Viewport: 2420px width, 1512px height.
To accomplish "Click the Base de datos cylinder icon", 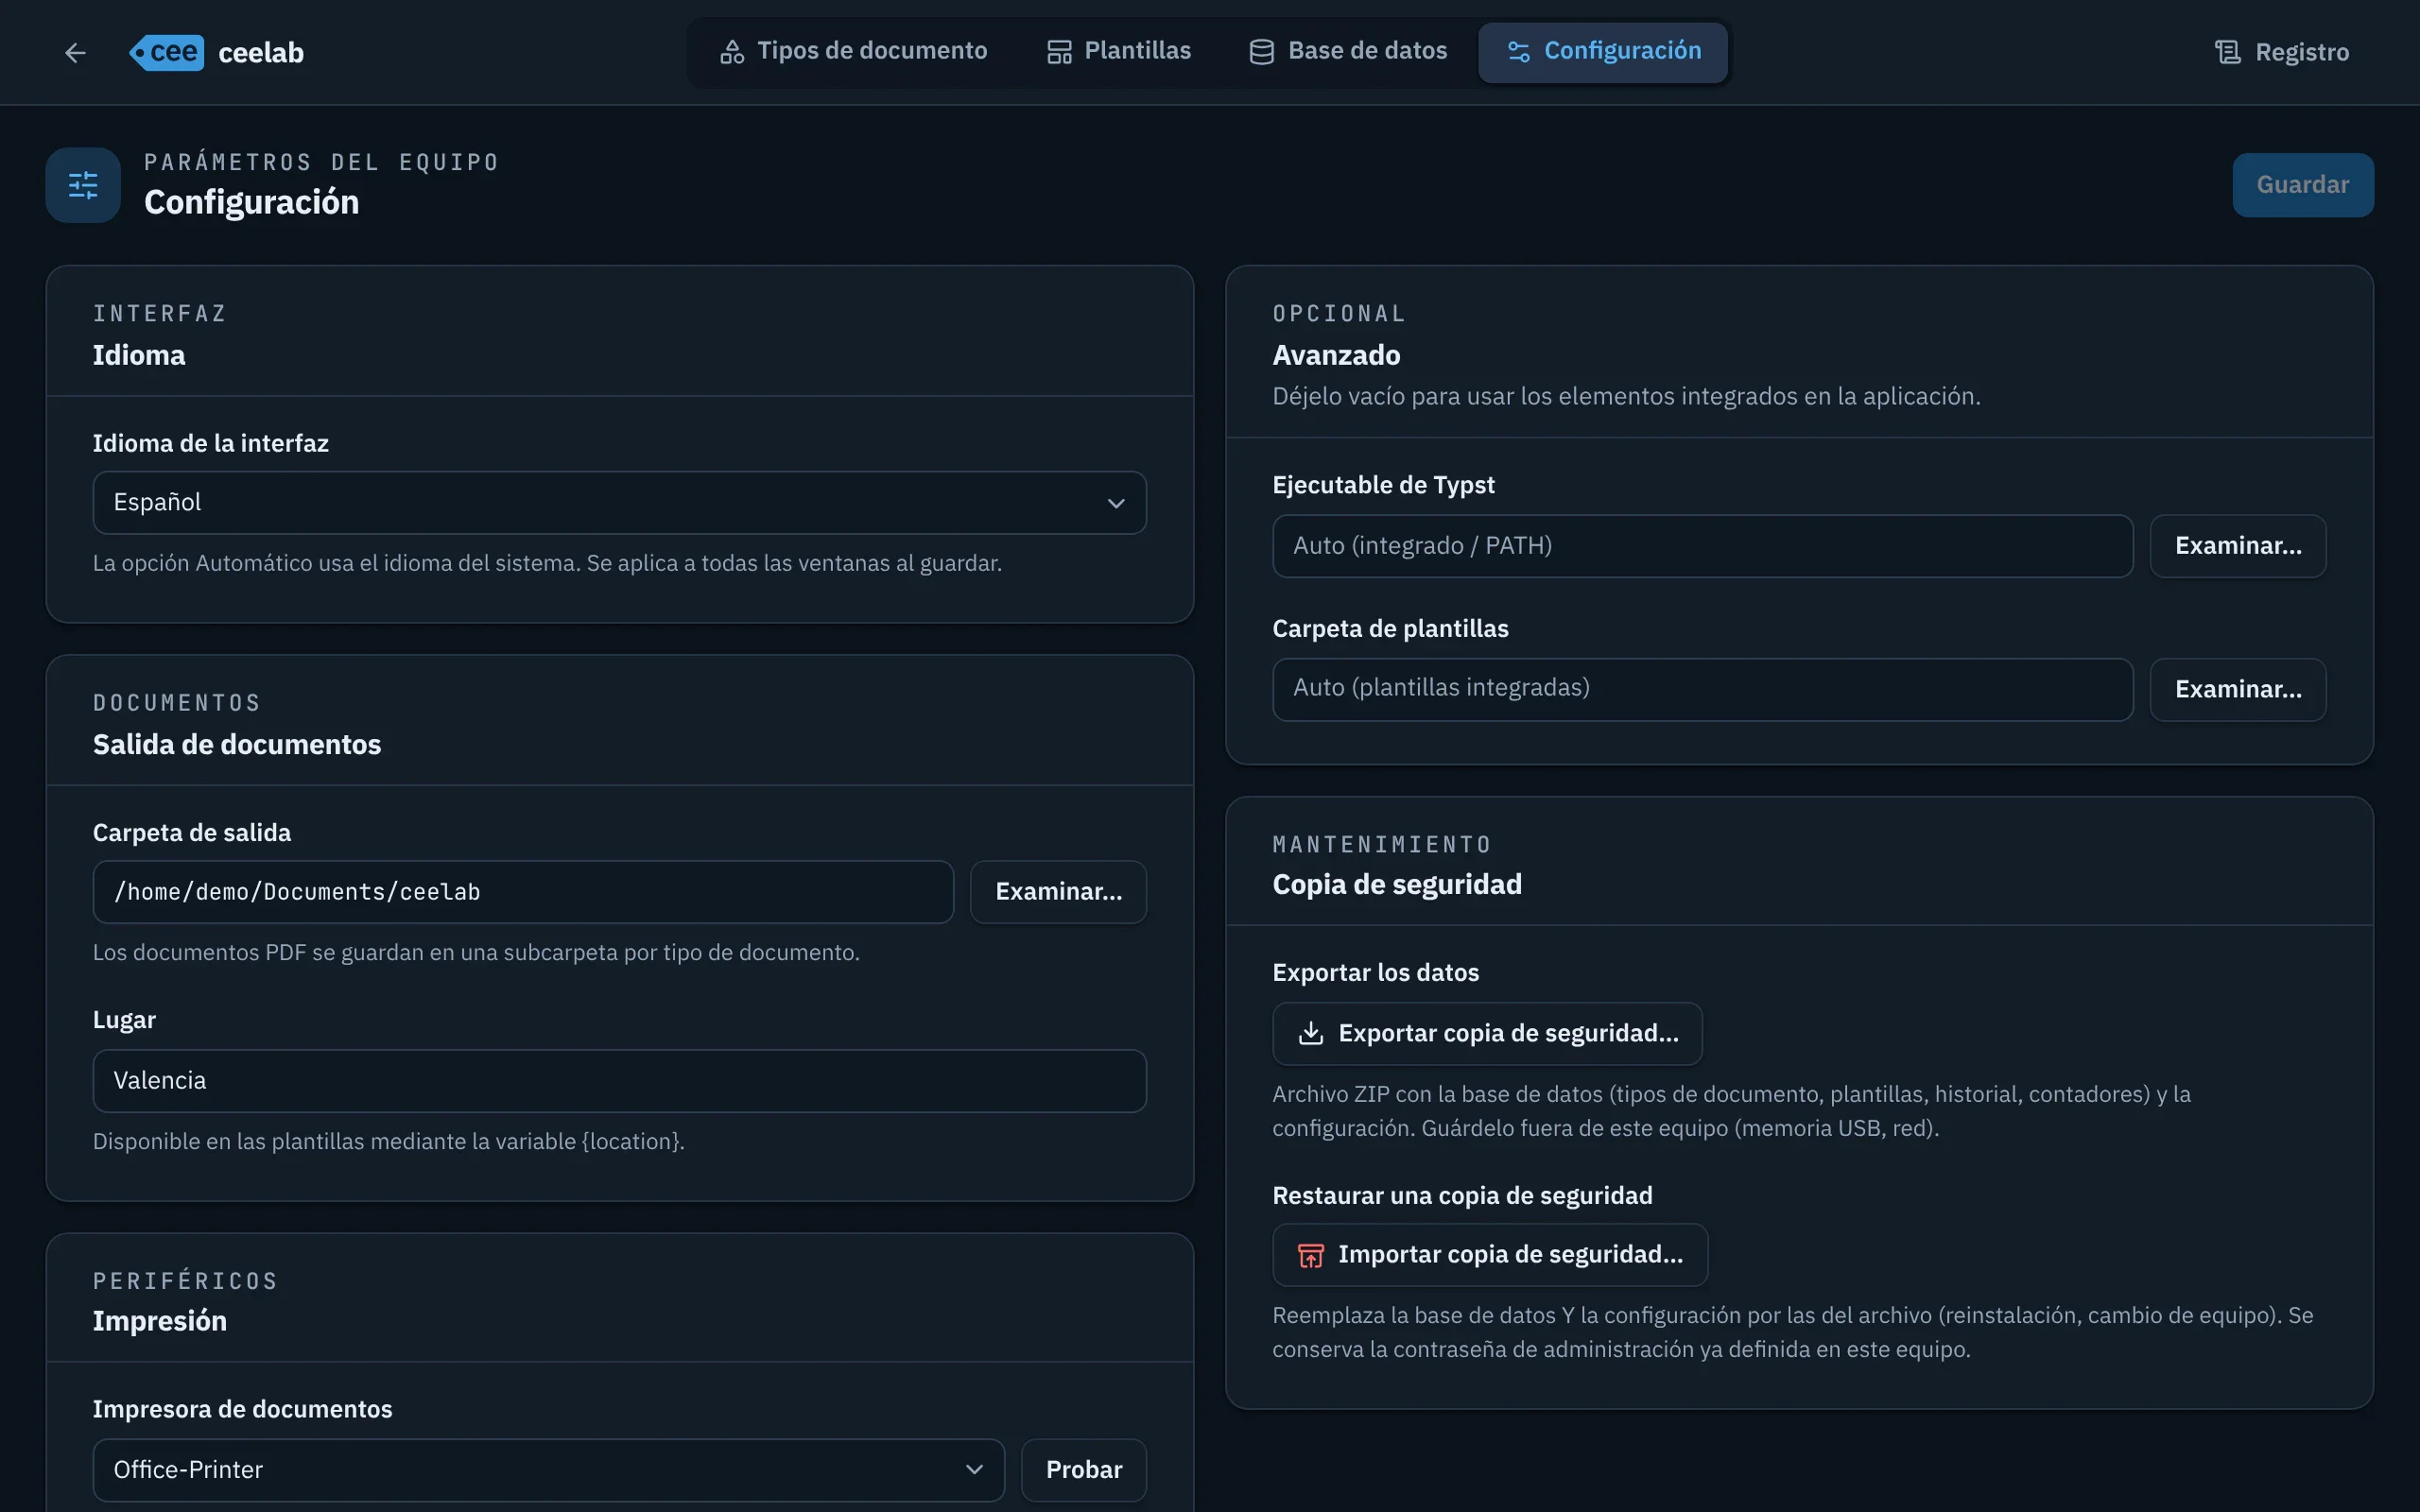I will pyautogui.click(x=1262, y=52).
